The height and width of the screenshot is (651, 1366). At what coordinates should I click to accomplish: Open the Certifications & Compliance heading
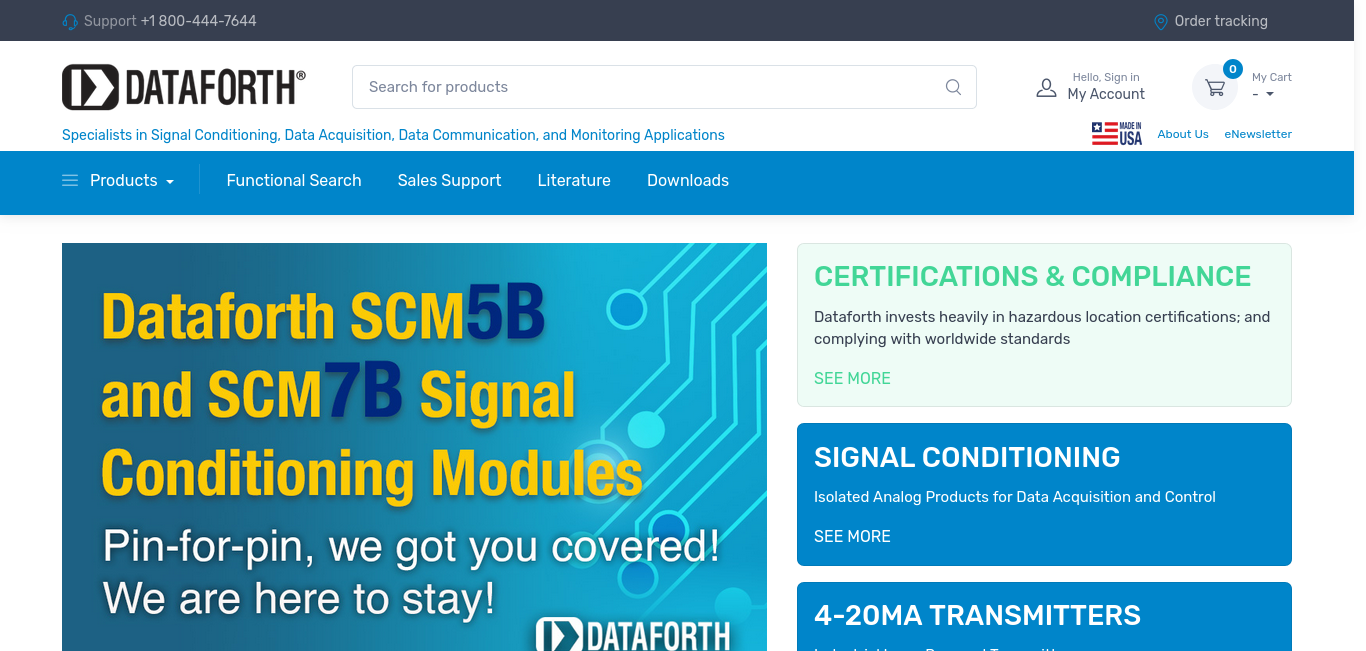coord(1033,276)
